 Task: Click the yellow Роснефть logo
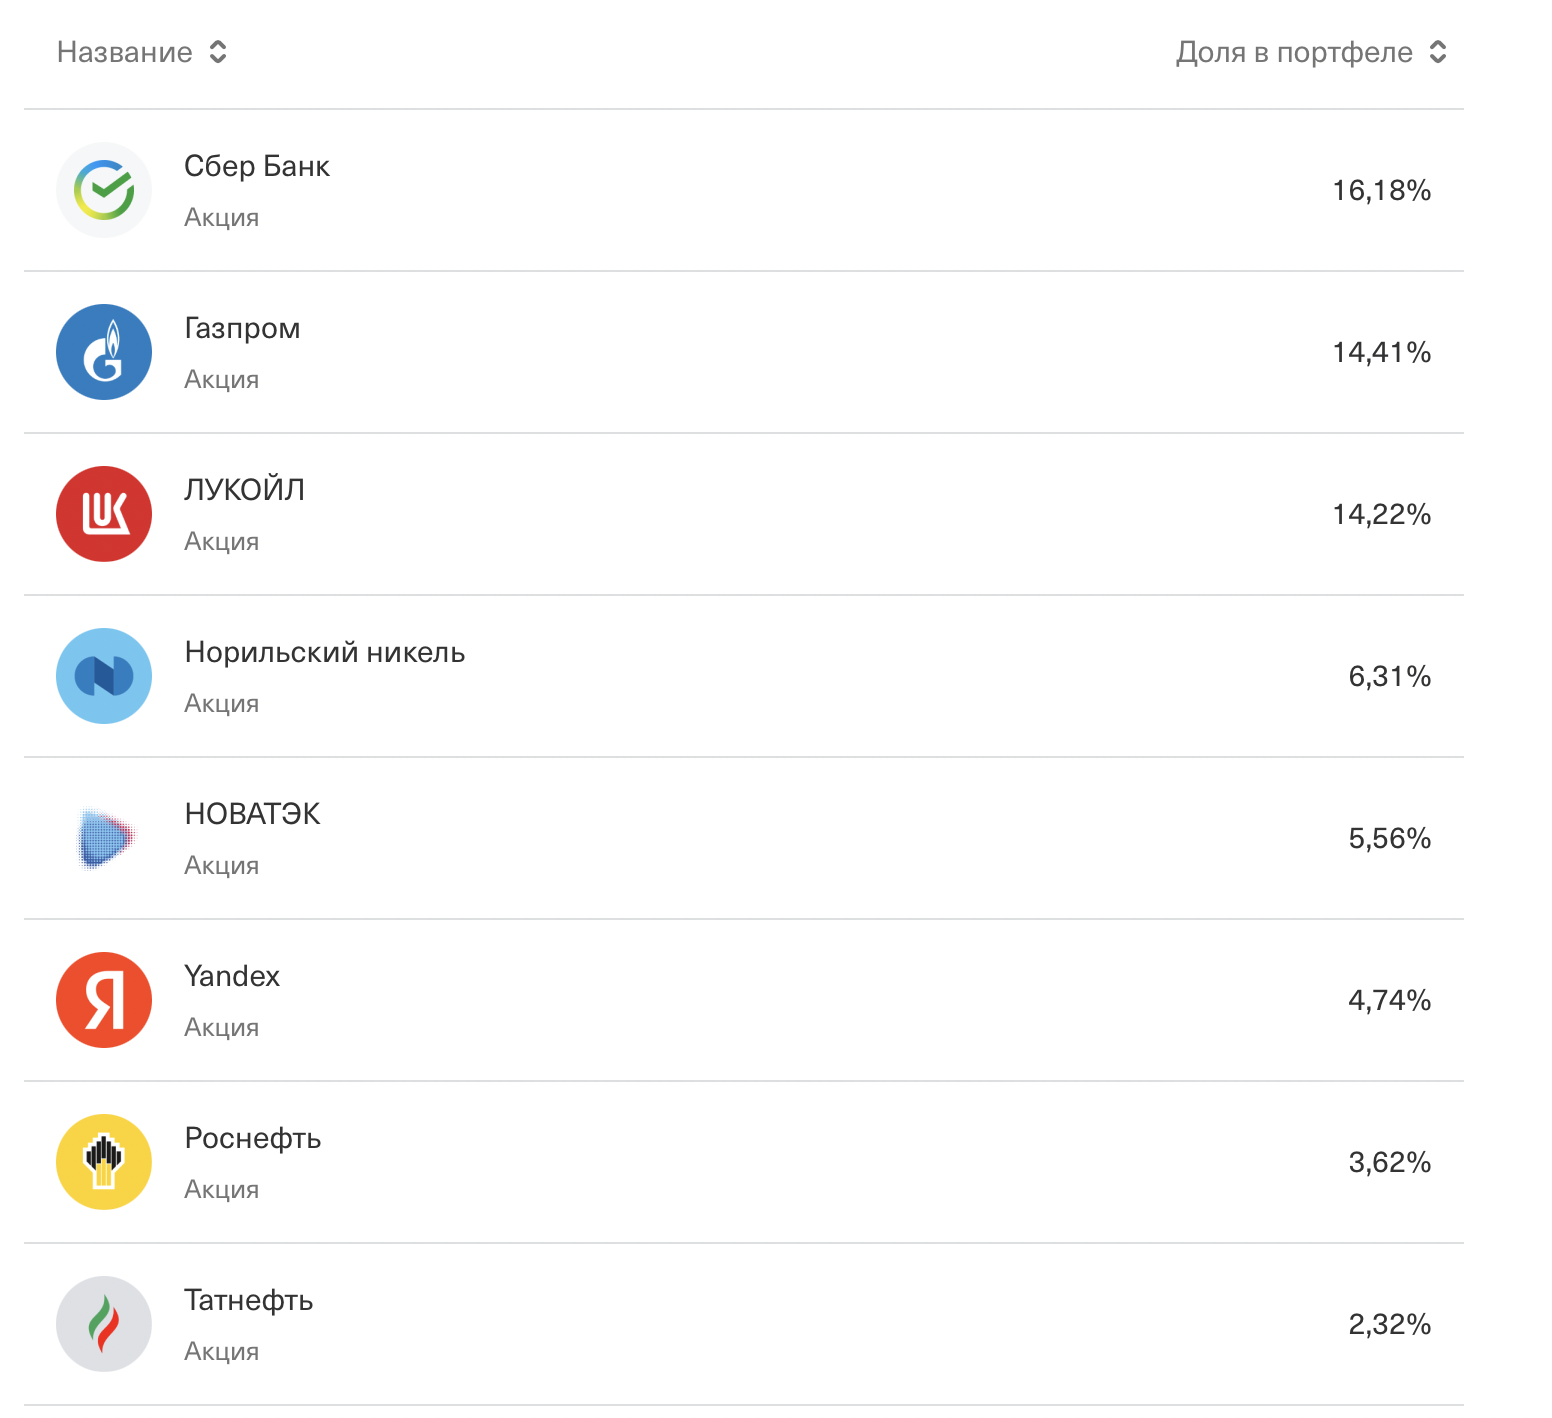[104, 1162]
